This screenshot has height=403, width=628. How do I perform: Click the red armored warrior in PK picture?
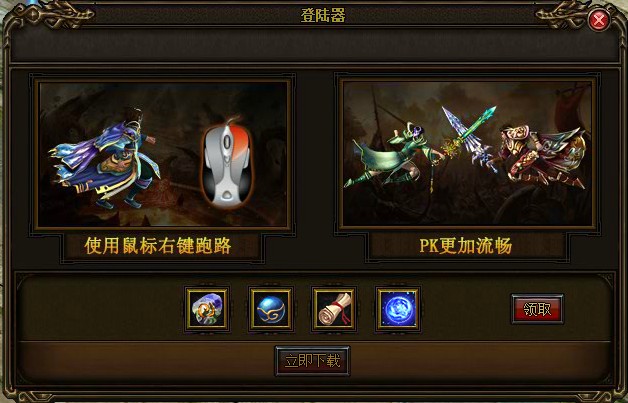point(541,156)
